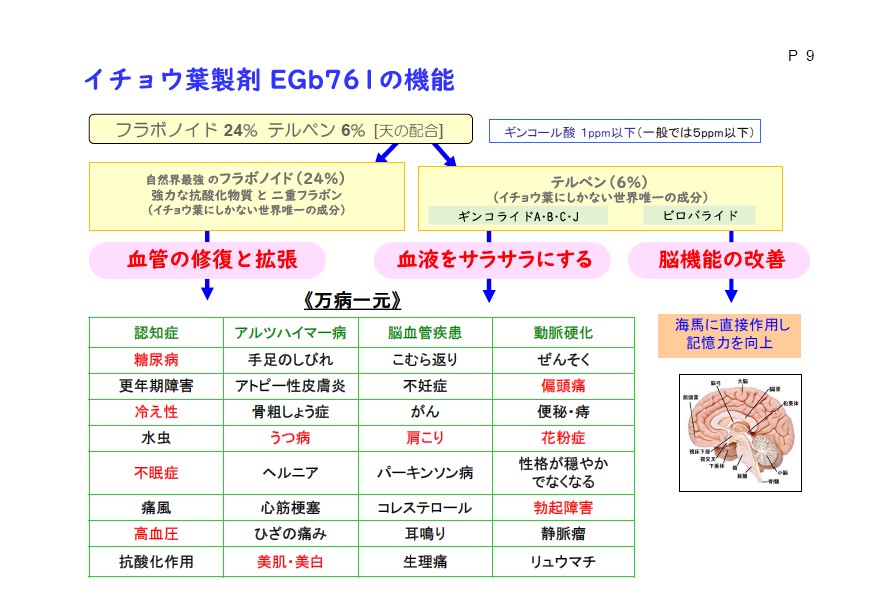Select the 水虫 table cell
Image resolution: width=878 pixels, height=613 pixels.
(156, 438)
